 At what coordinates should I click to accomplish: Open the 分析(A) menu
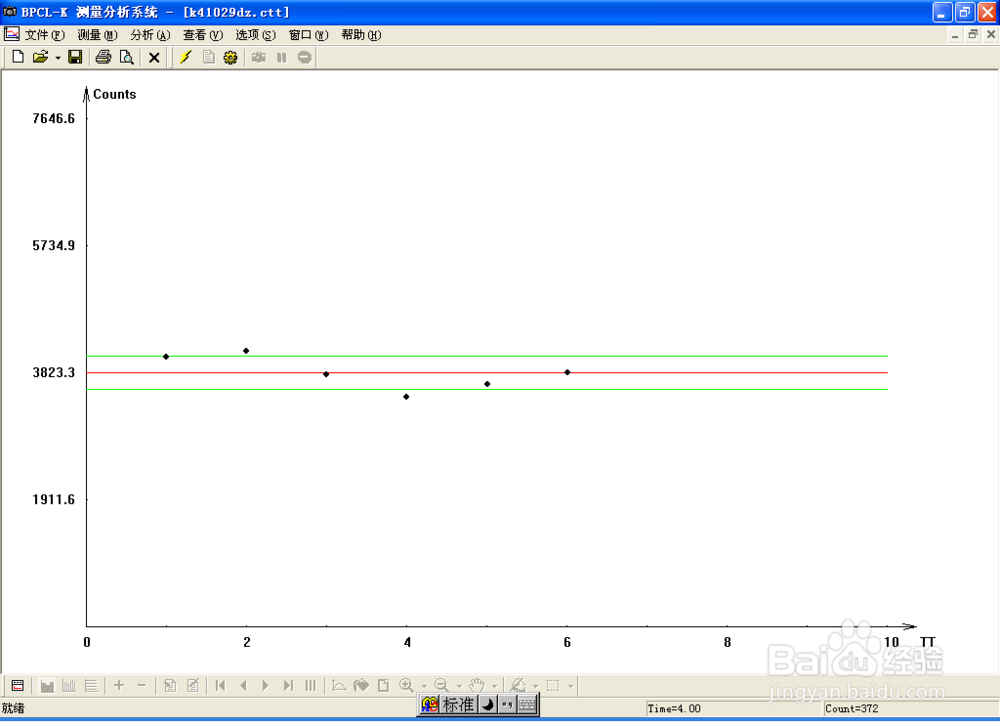click(x=151, y=35)
